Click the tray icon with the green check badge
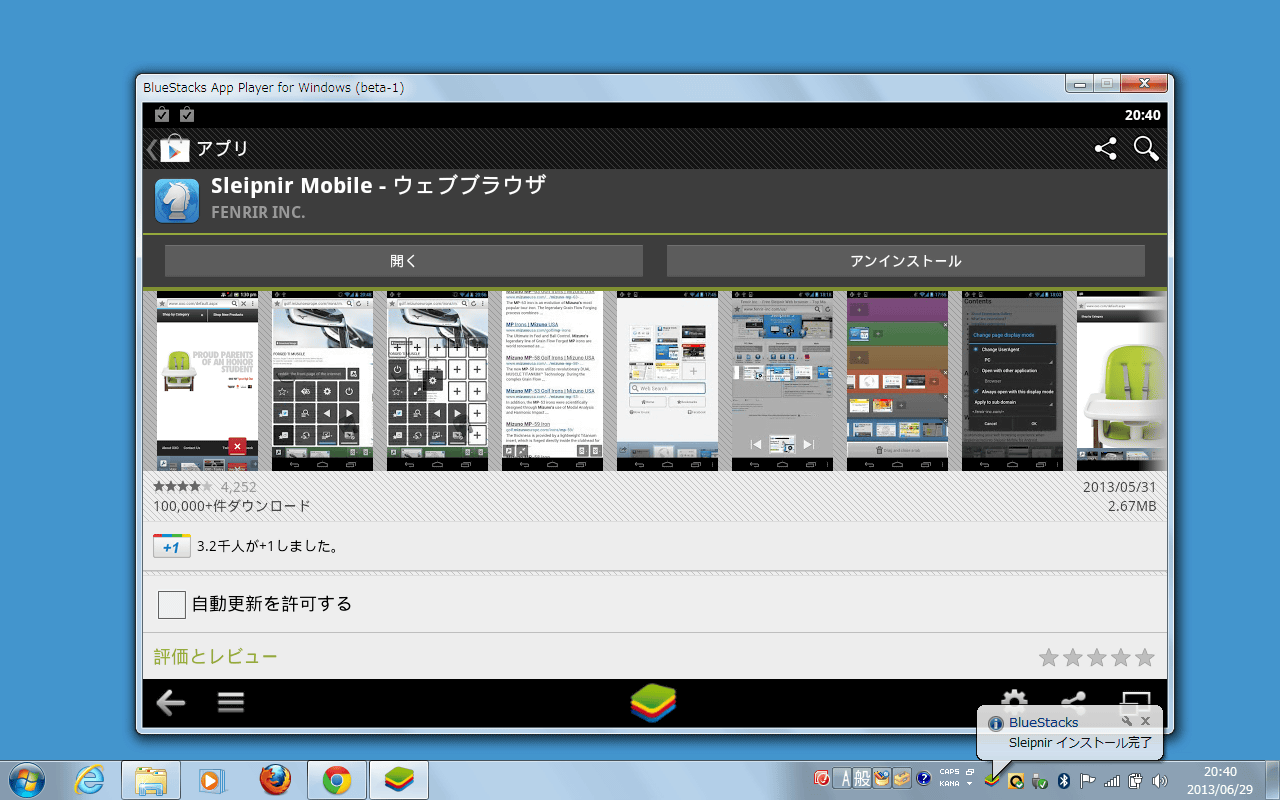 [1017, 780]
